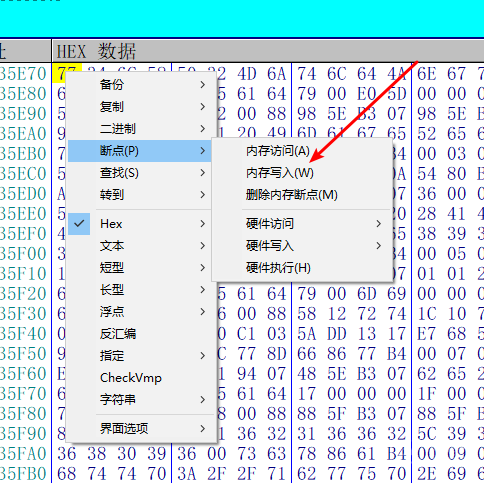
Task: Set a 内存访问(A) breakpoint
Action: [x=302, y=151]
